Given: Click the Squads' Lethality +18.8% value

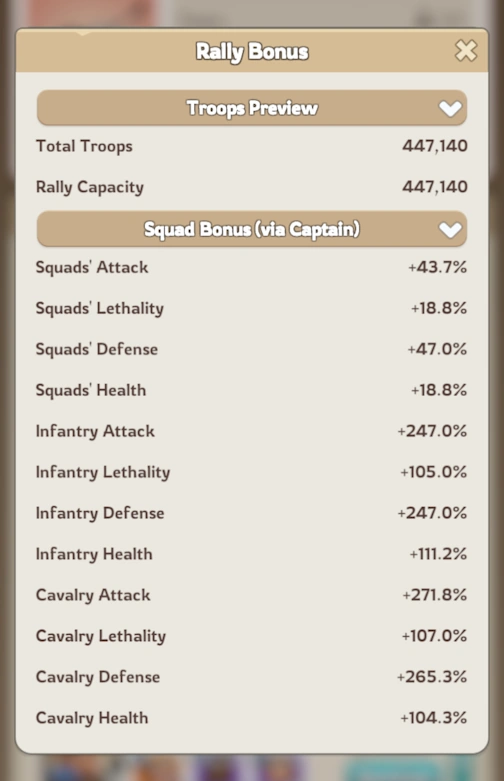Looking at the screenshot, I should tap(439, 308).
